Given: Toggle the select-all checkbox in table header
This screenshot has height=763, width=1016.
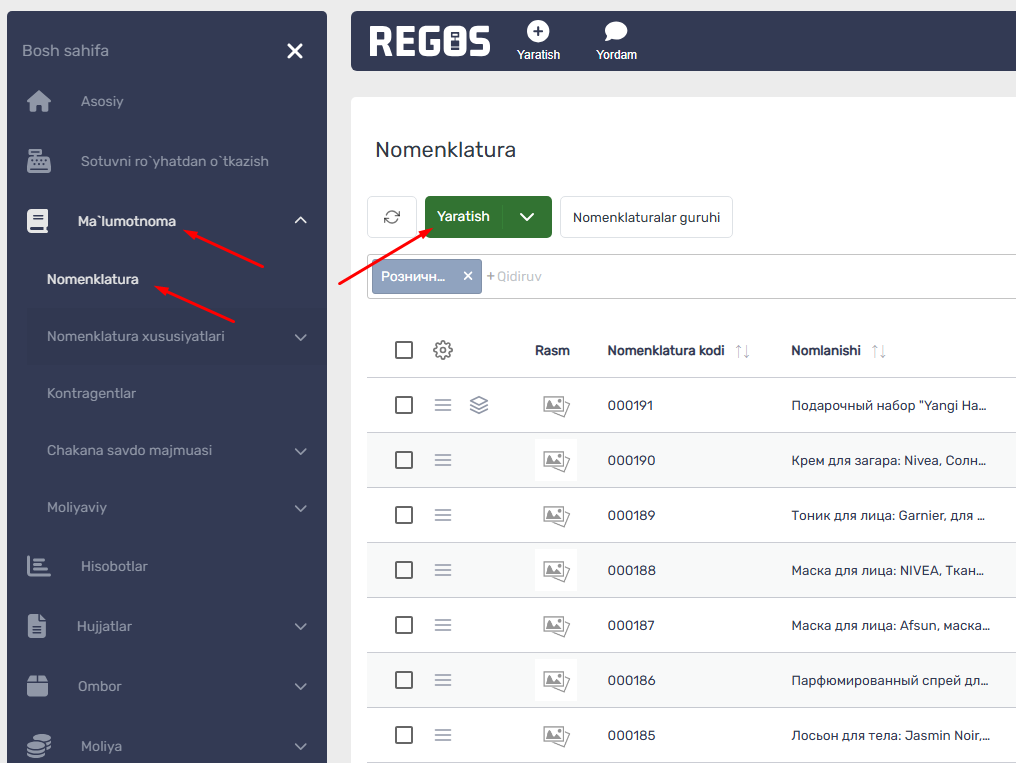Looking at the screenshot, I should 404,350.
